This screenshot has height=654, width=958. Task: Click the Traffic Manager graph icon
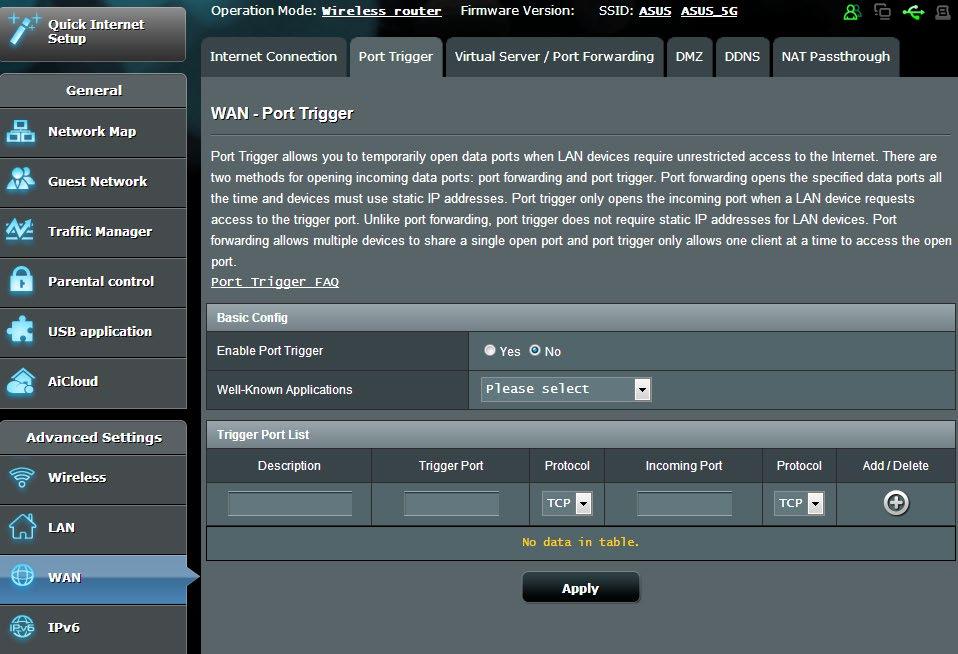[20, 230]
